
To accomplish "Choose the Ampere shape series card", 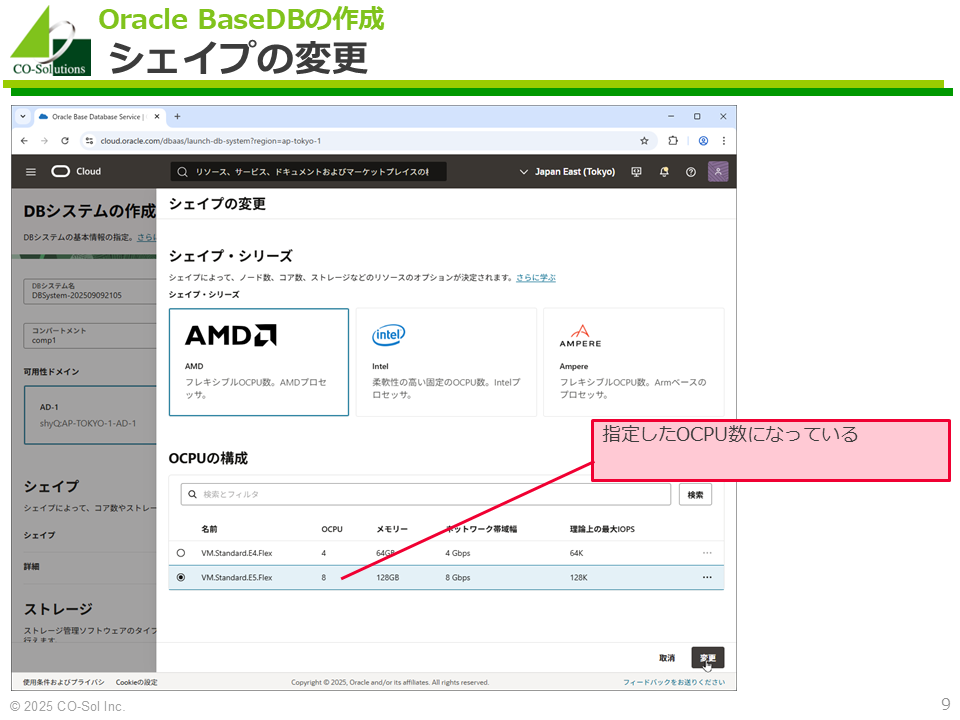I will pos(634,362).
